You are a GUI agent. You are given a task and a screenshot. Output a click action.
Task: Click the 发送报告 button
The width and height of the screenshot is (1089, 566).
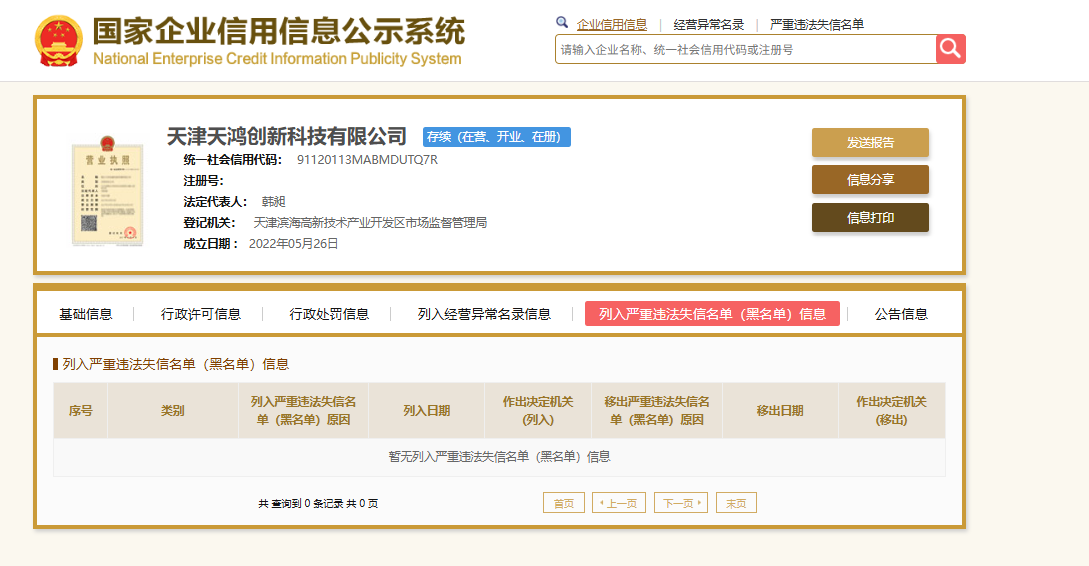(x=870, y=142)
